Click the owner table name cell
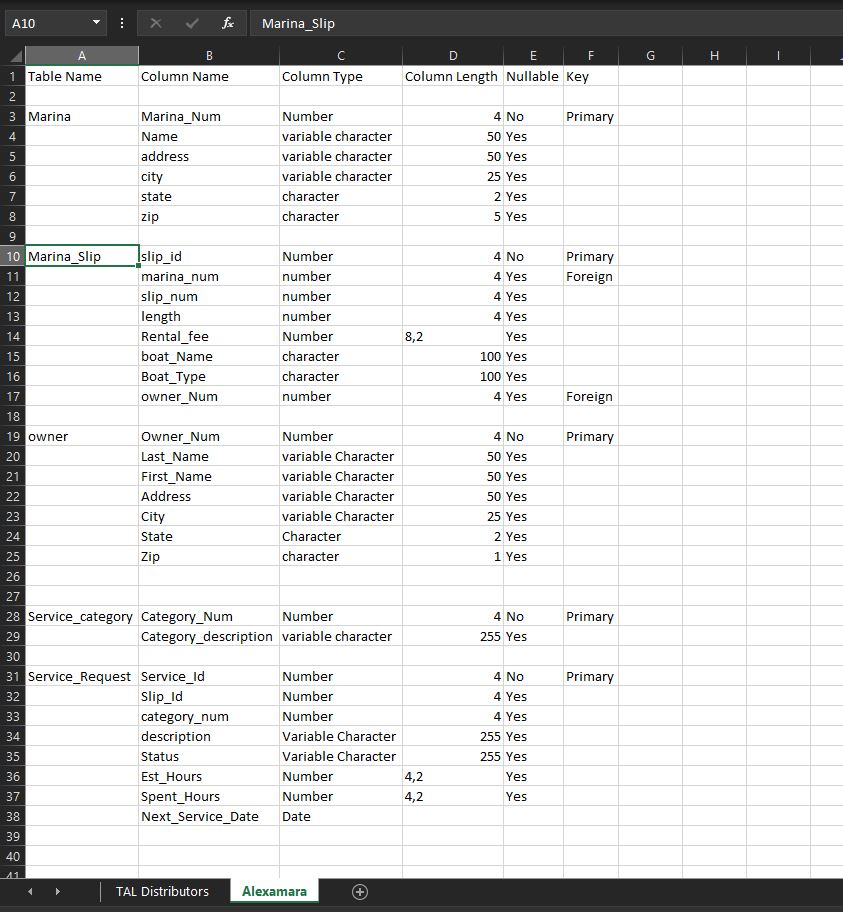This screenshot has width=843, height=912. [81, 436]
